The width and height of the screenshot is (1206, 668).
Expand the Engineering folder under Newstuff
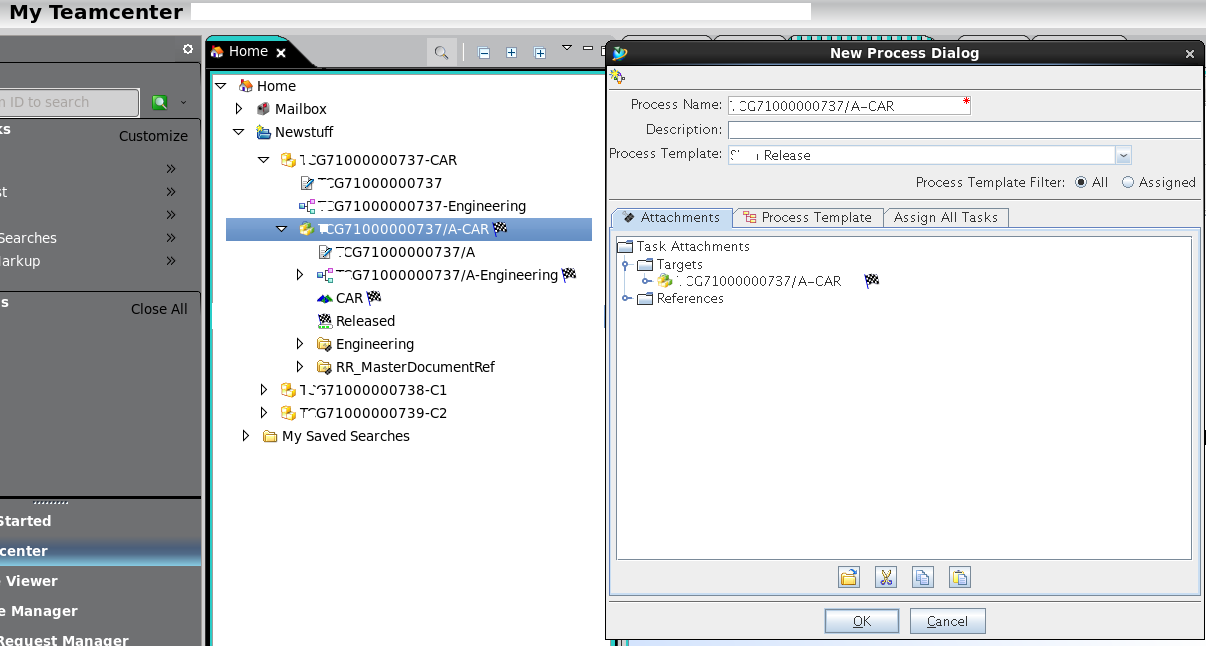tap(300, 343)
